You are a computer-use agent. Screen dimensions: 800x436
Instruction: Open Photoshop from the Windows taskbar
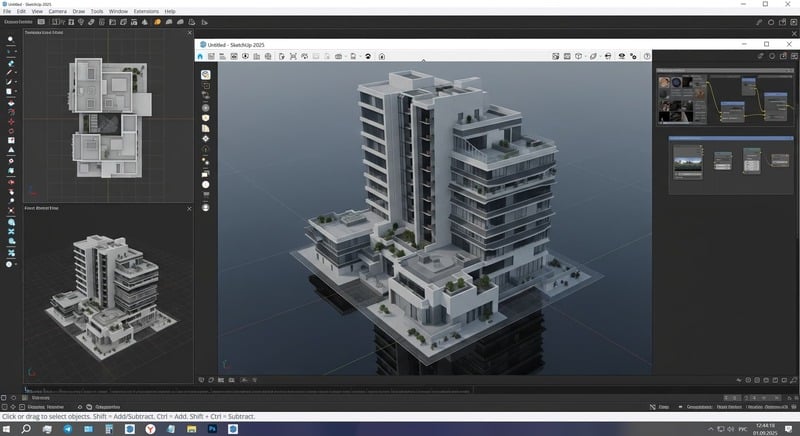(x=213, y=428)
